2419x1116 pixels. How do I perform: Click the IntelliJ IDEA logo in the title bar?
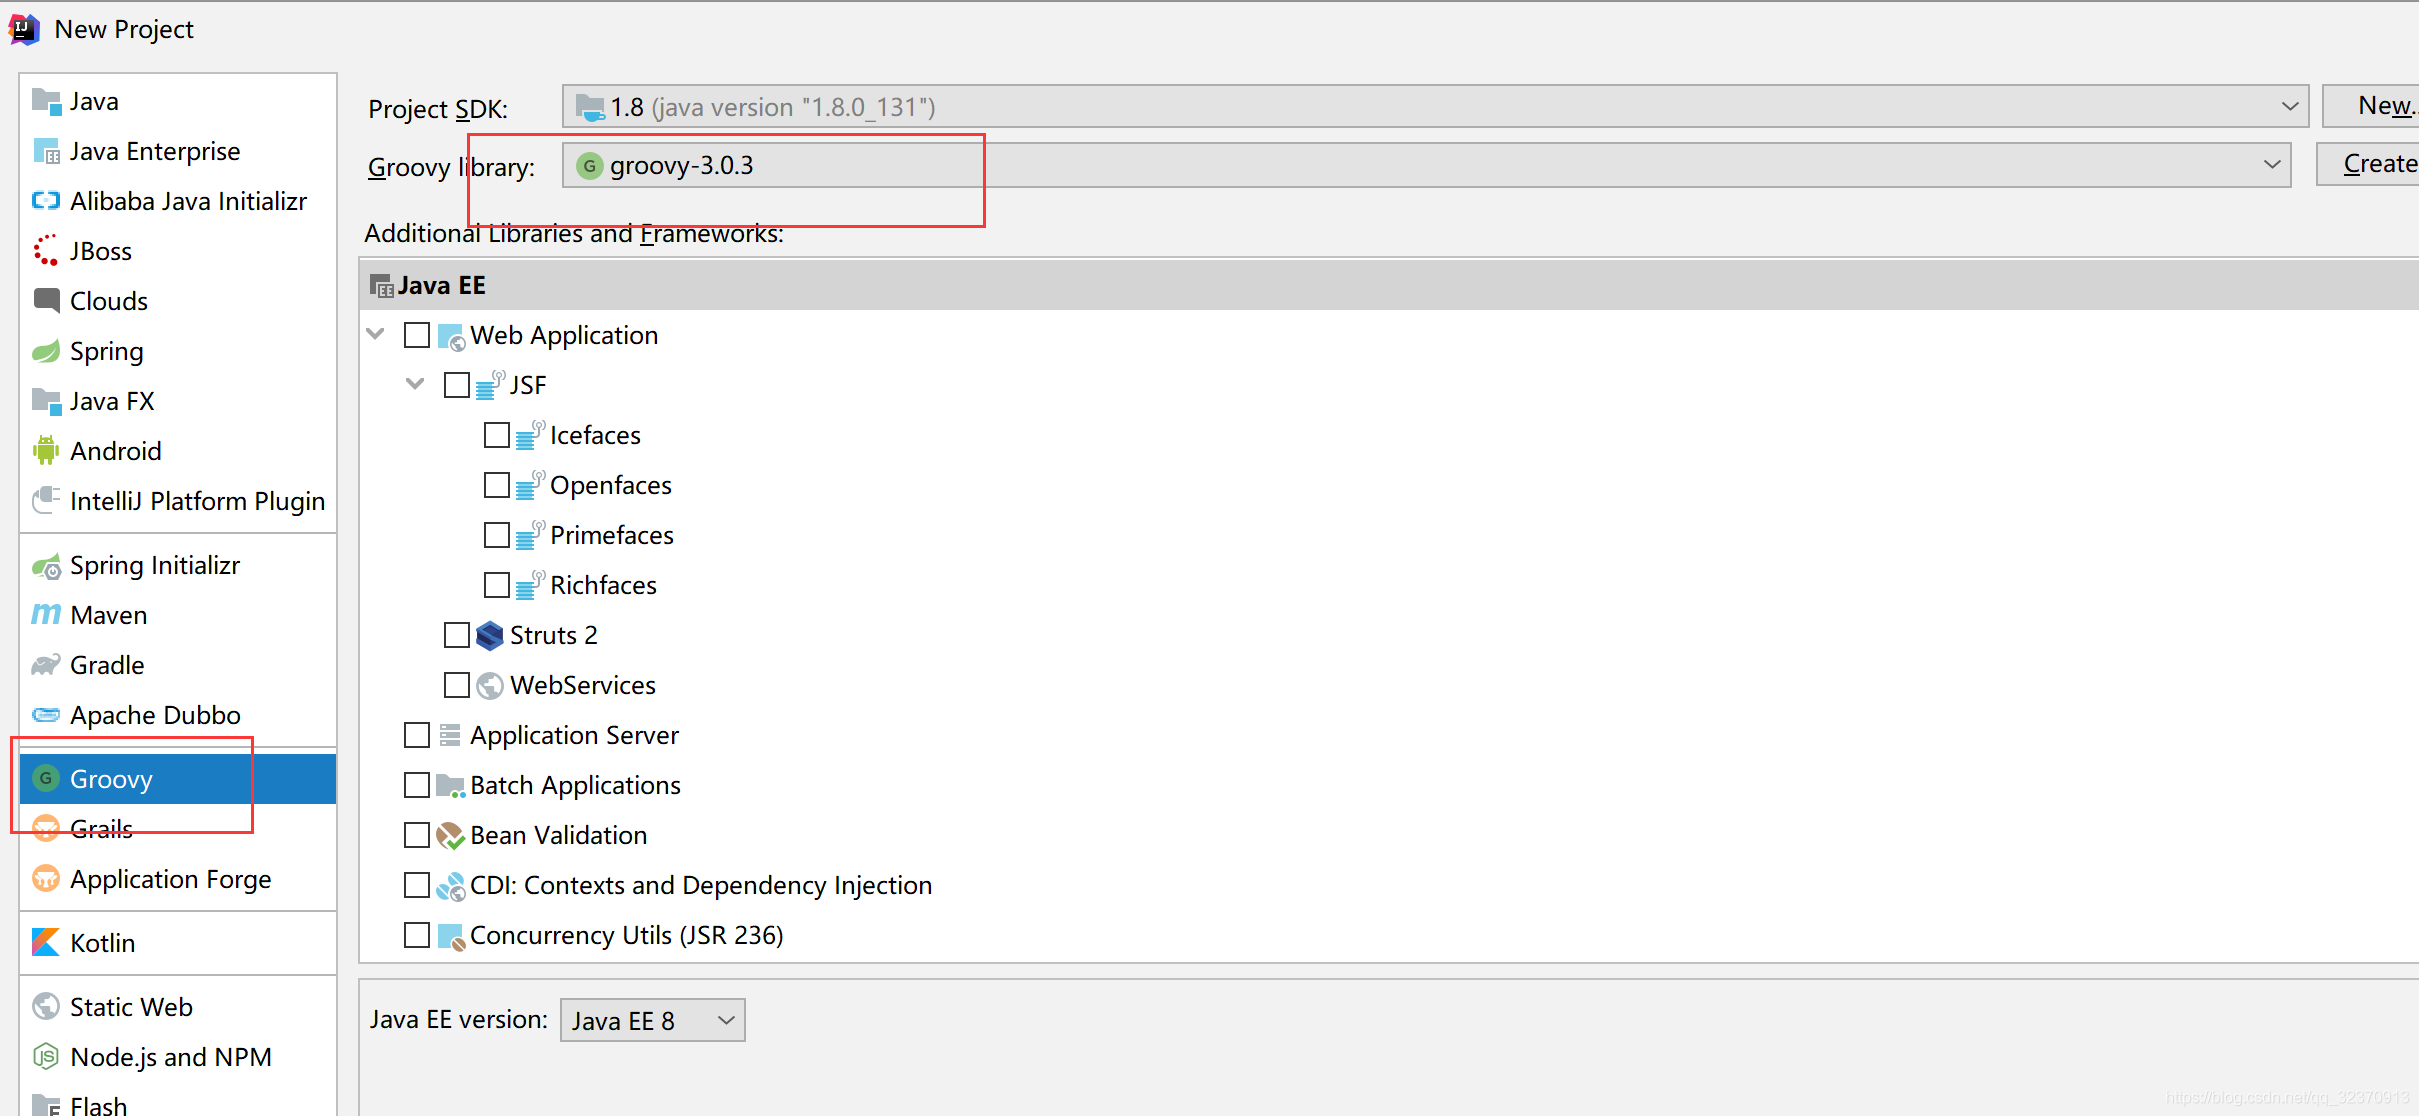pyautogui.click(x=24, y=29)
